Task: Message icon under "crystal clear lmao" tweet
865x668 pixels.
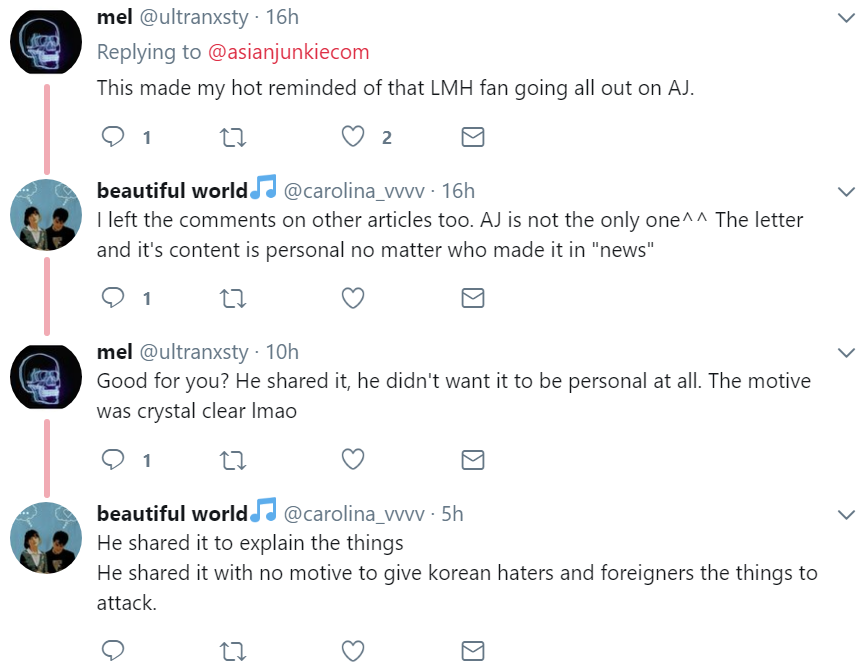Action: pos(472,459)
